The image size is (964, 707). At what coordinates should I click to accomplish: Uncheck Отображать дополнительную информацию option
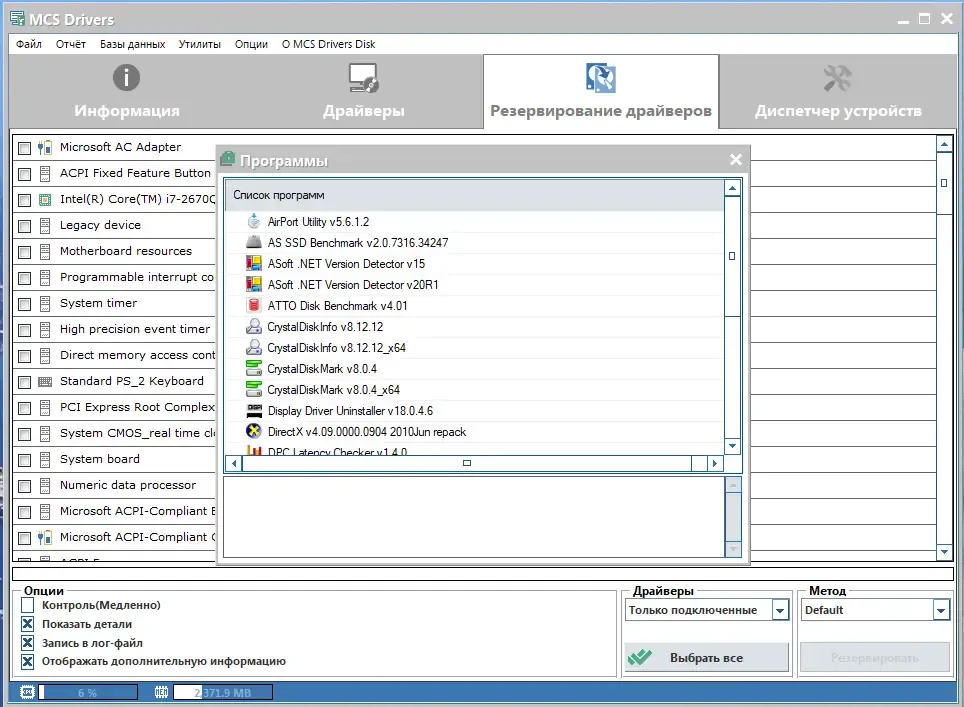point(28,662)
